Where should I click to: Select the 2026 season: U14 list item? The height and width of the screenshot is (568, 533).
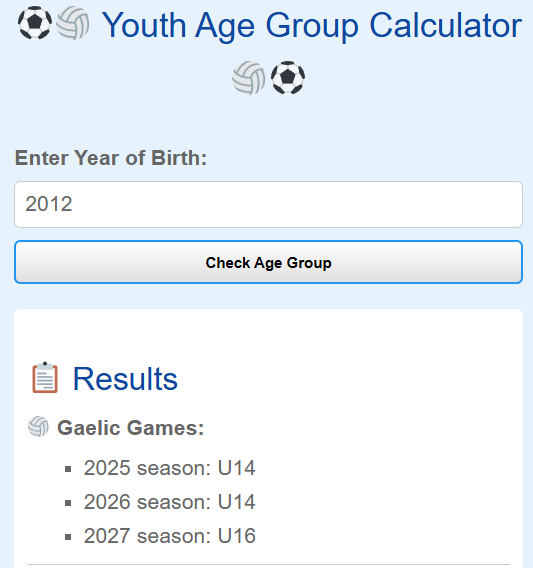170,502
